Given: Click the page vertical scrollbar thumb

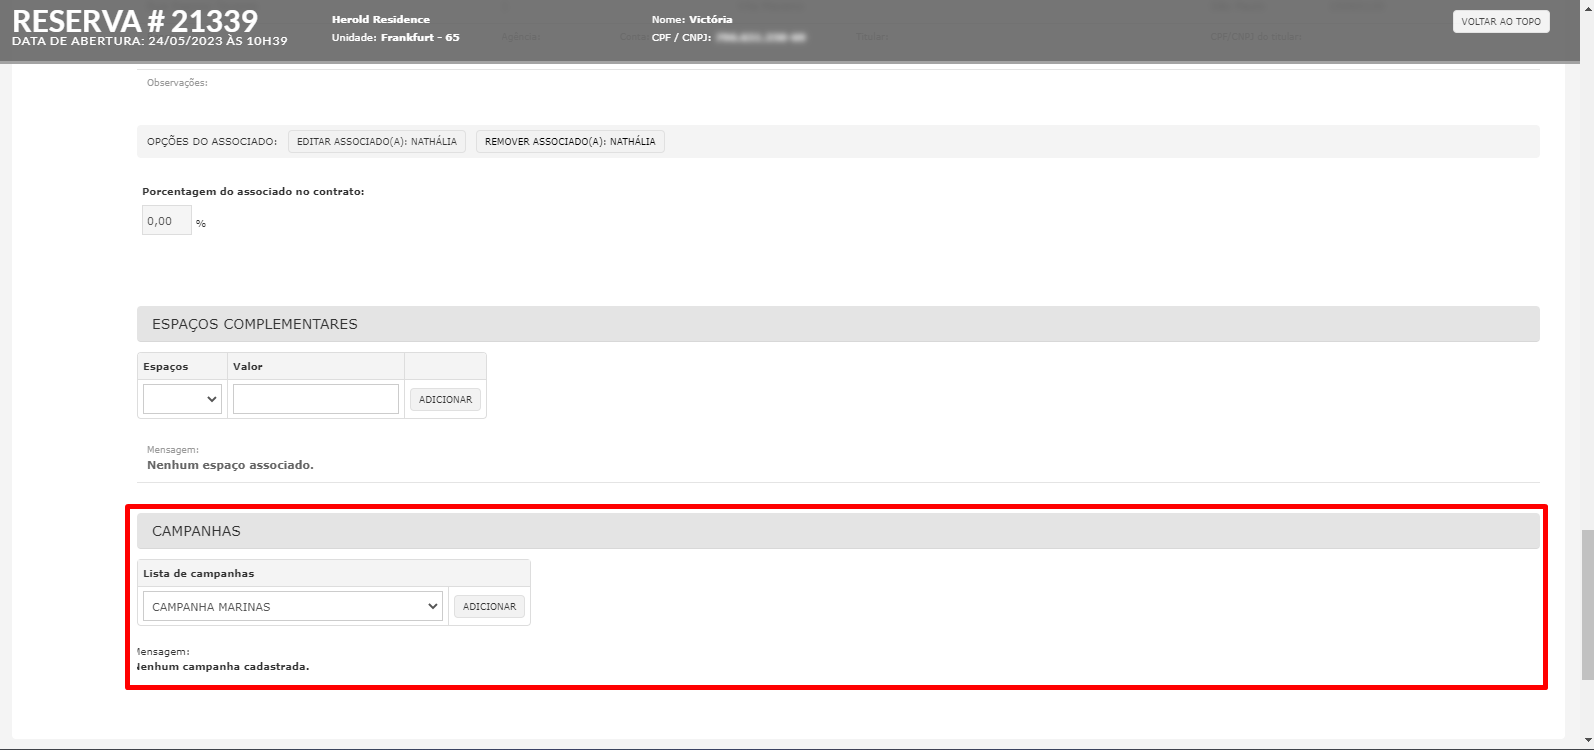Looking at the screenshot, I should [1586, 605].
